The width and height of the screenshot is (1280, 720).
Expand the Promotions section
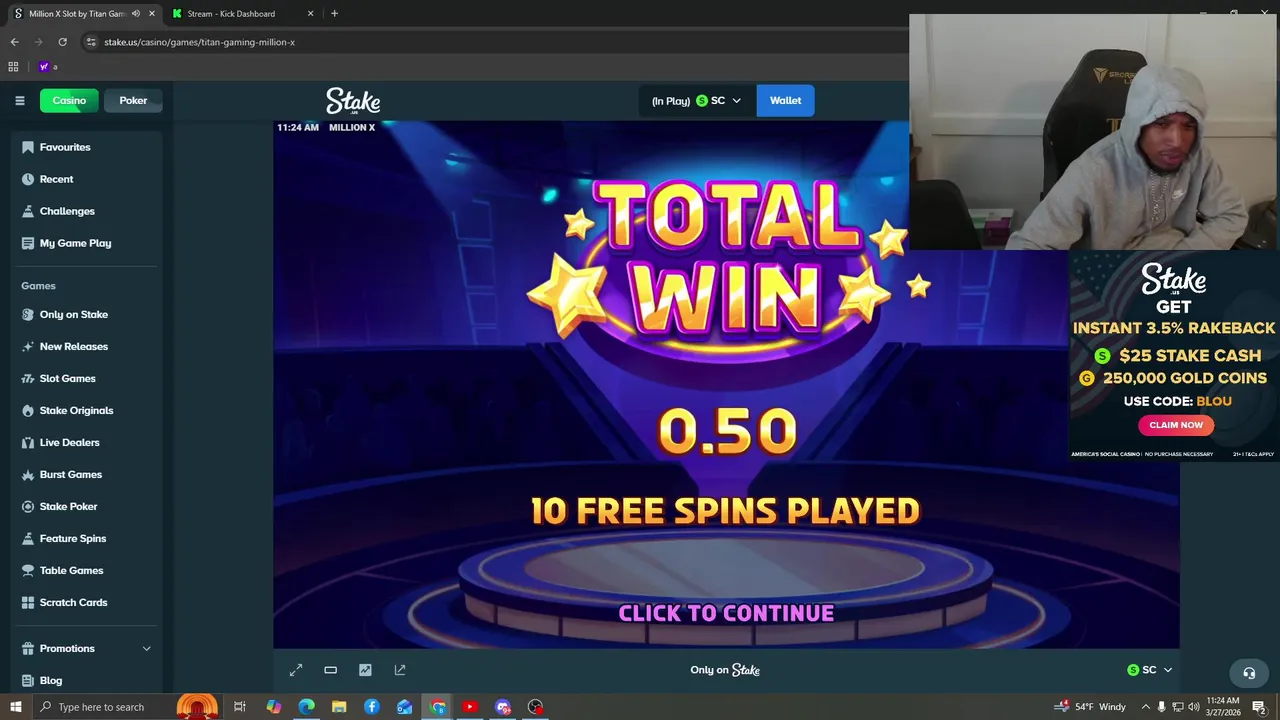click(88, 648)
